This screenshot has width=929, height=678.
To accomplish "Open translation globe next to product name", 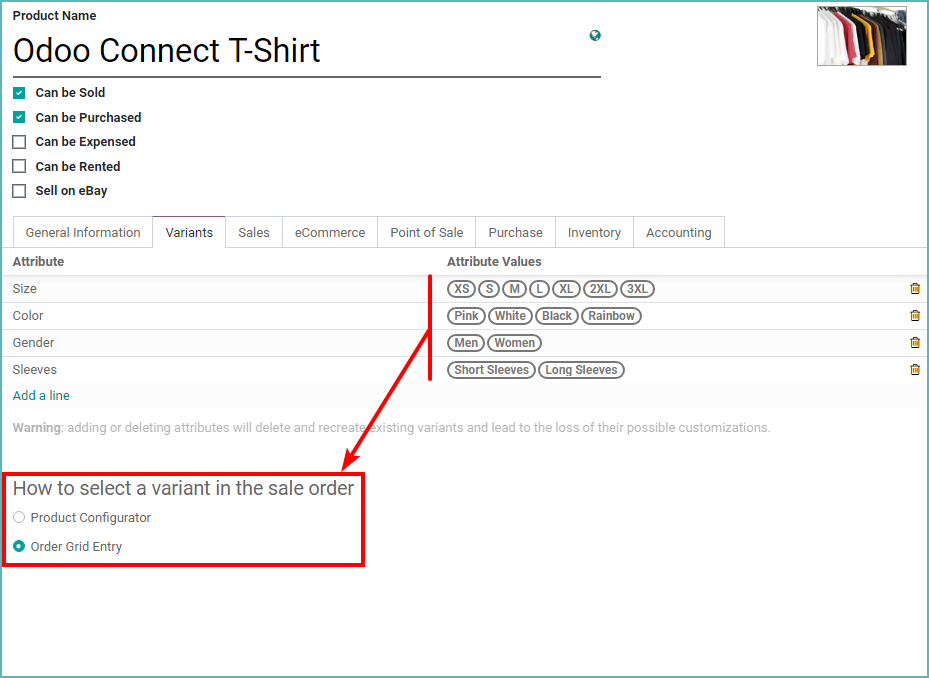I will [595, 34].
